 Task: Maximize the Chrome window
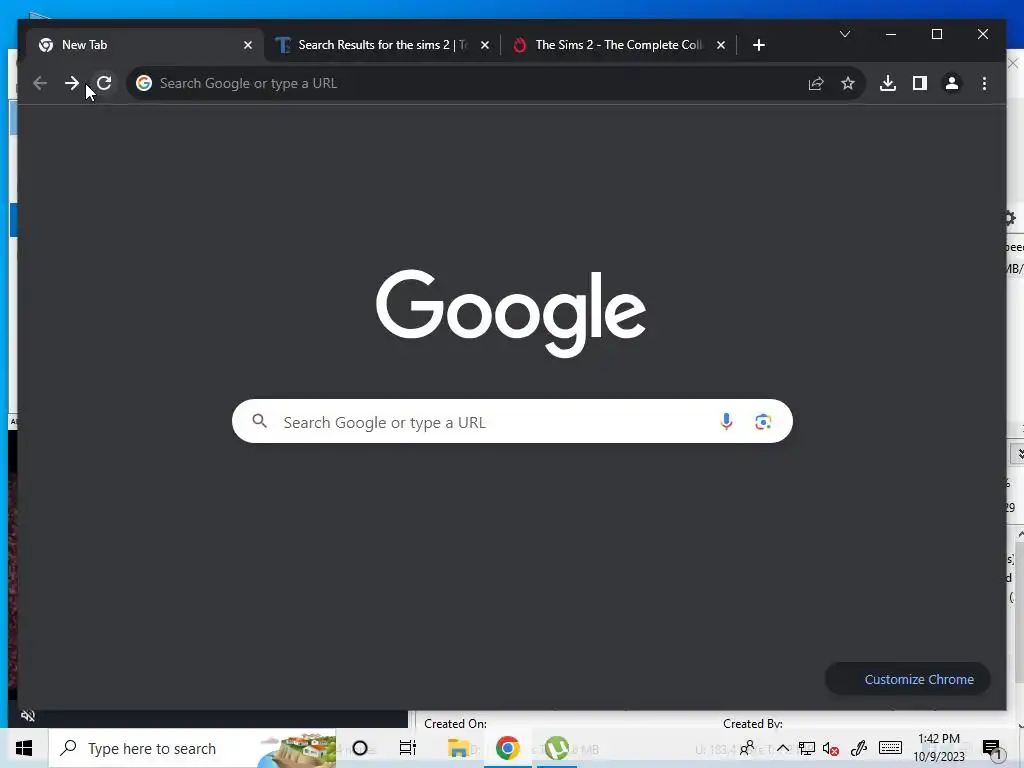click(936, 34)
